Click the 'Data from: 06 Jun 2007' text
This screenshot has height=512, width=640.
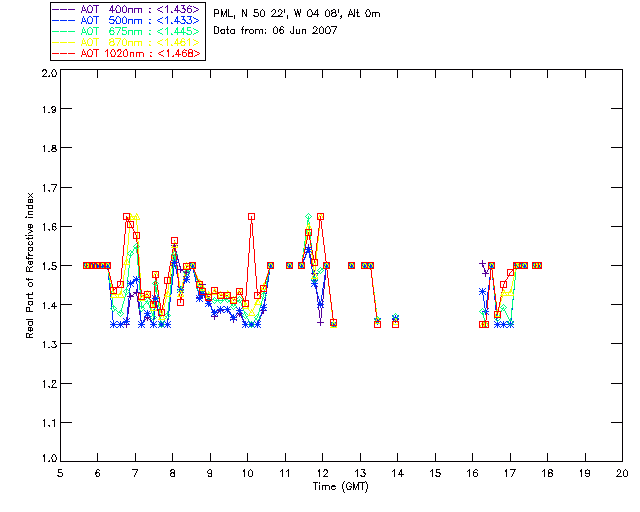click(275, 30)
